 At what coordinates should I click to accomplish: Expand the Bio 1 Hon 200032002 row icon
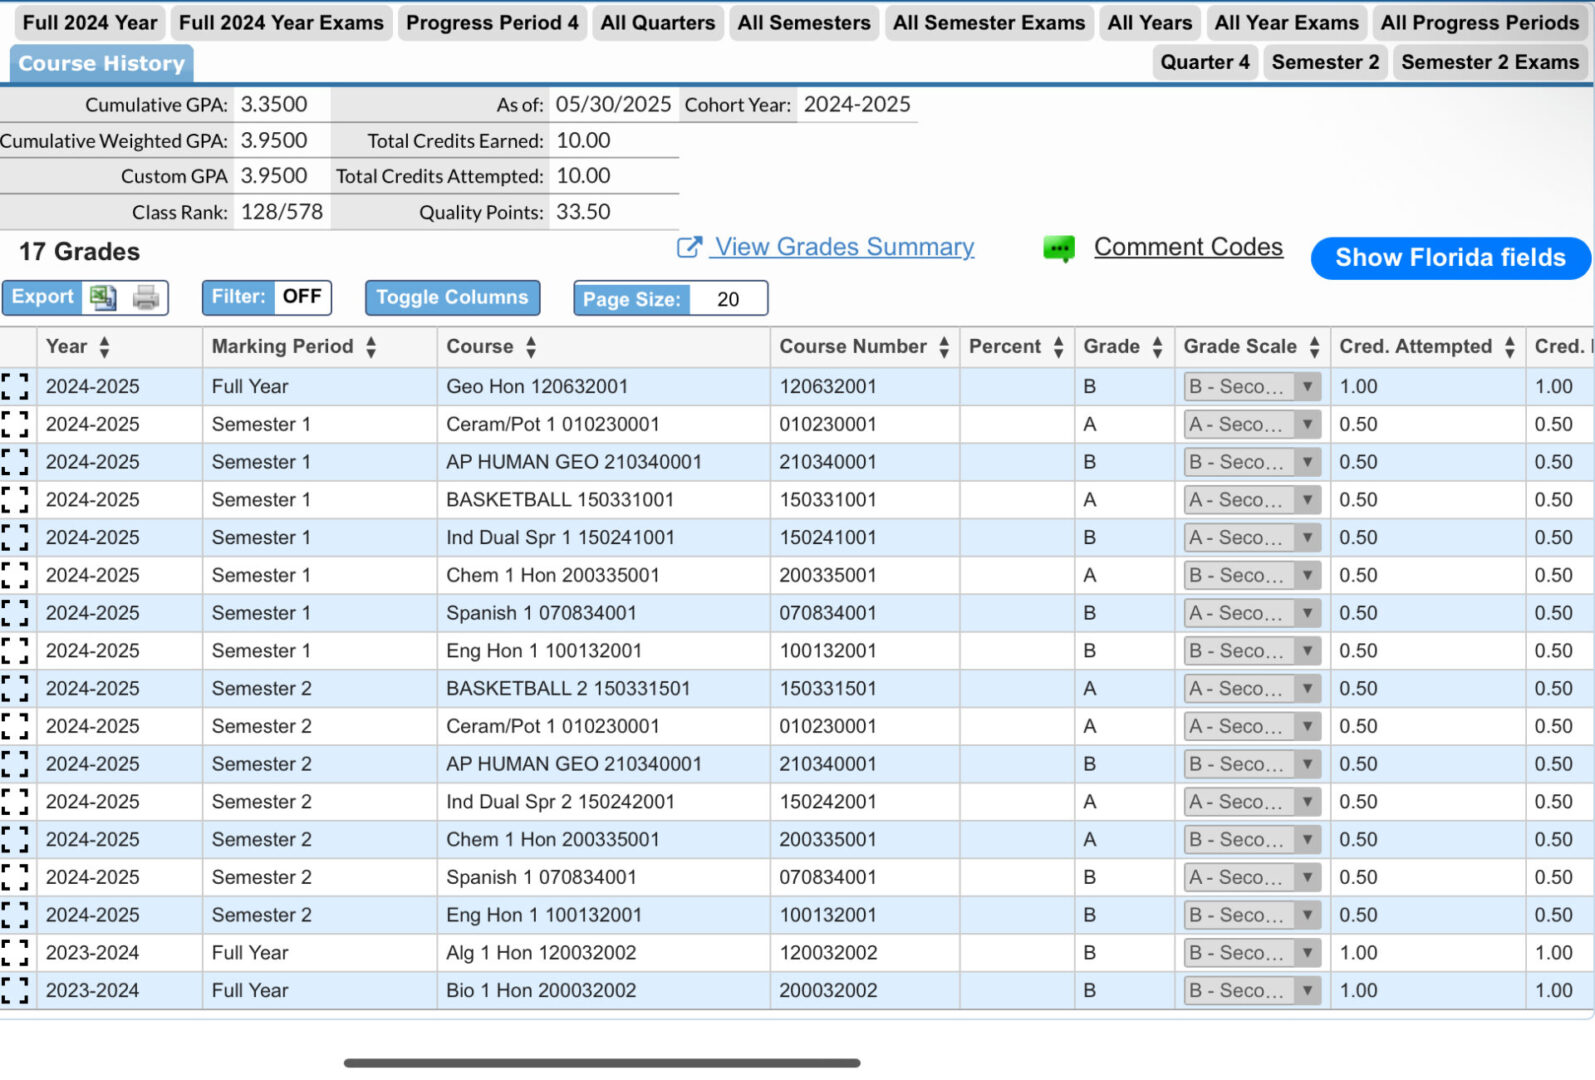[15, 990]
